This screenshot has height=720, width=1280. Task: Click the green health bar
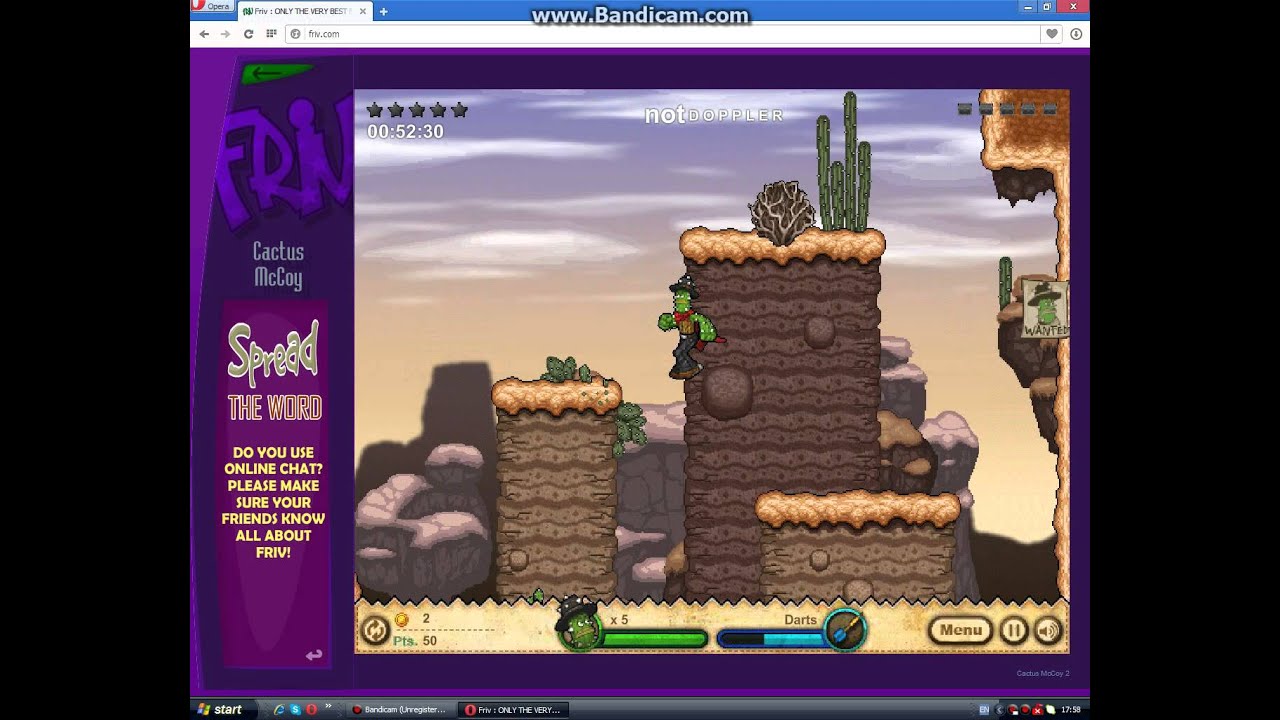point(653,639)
